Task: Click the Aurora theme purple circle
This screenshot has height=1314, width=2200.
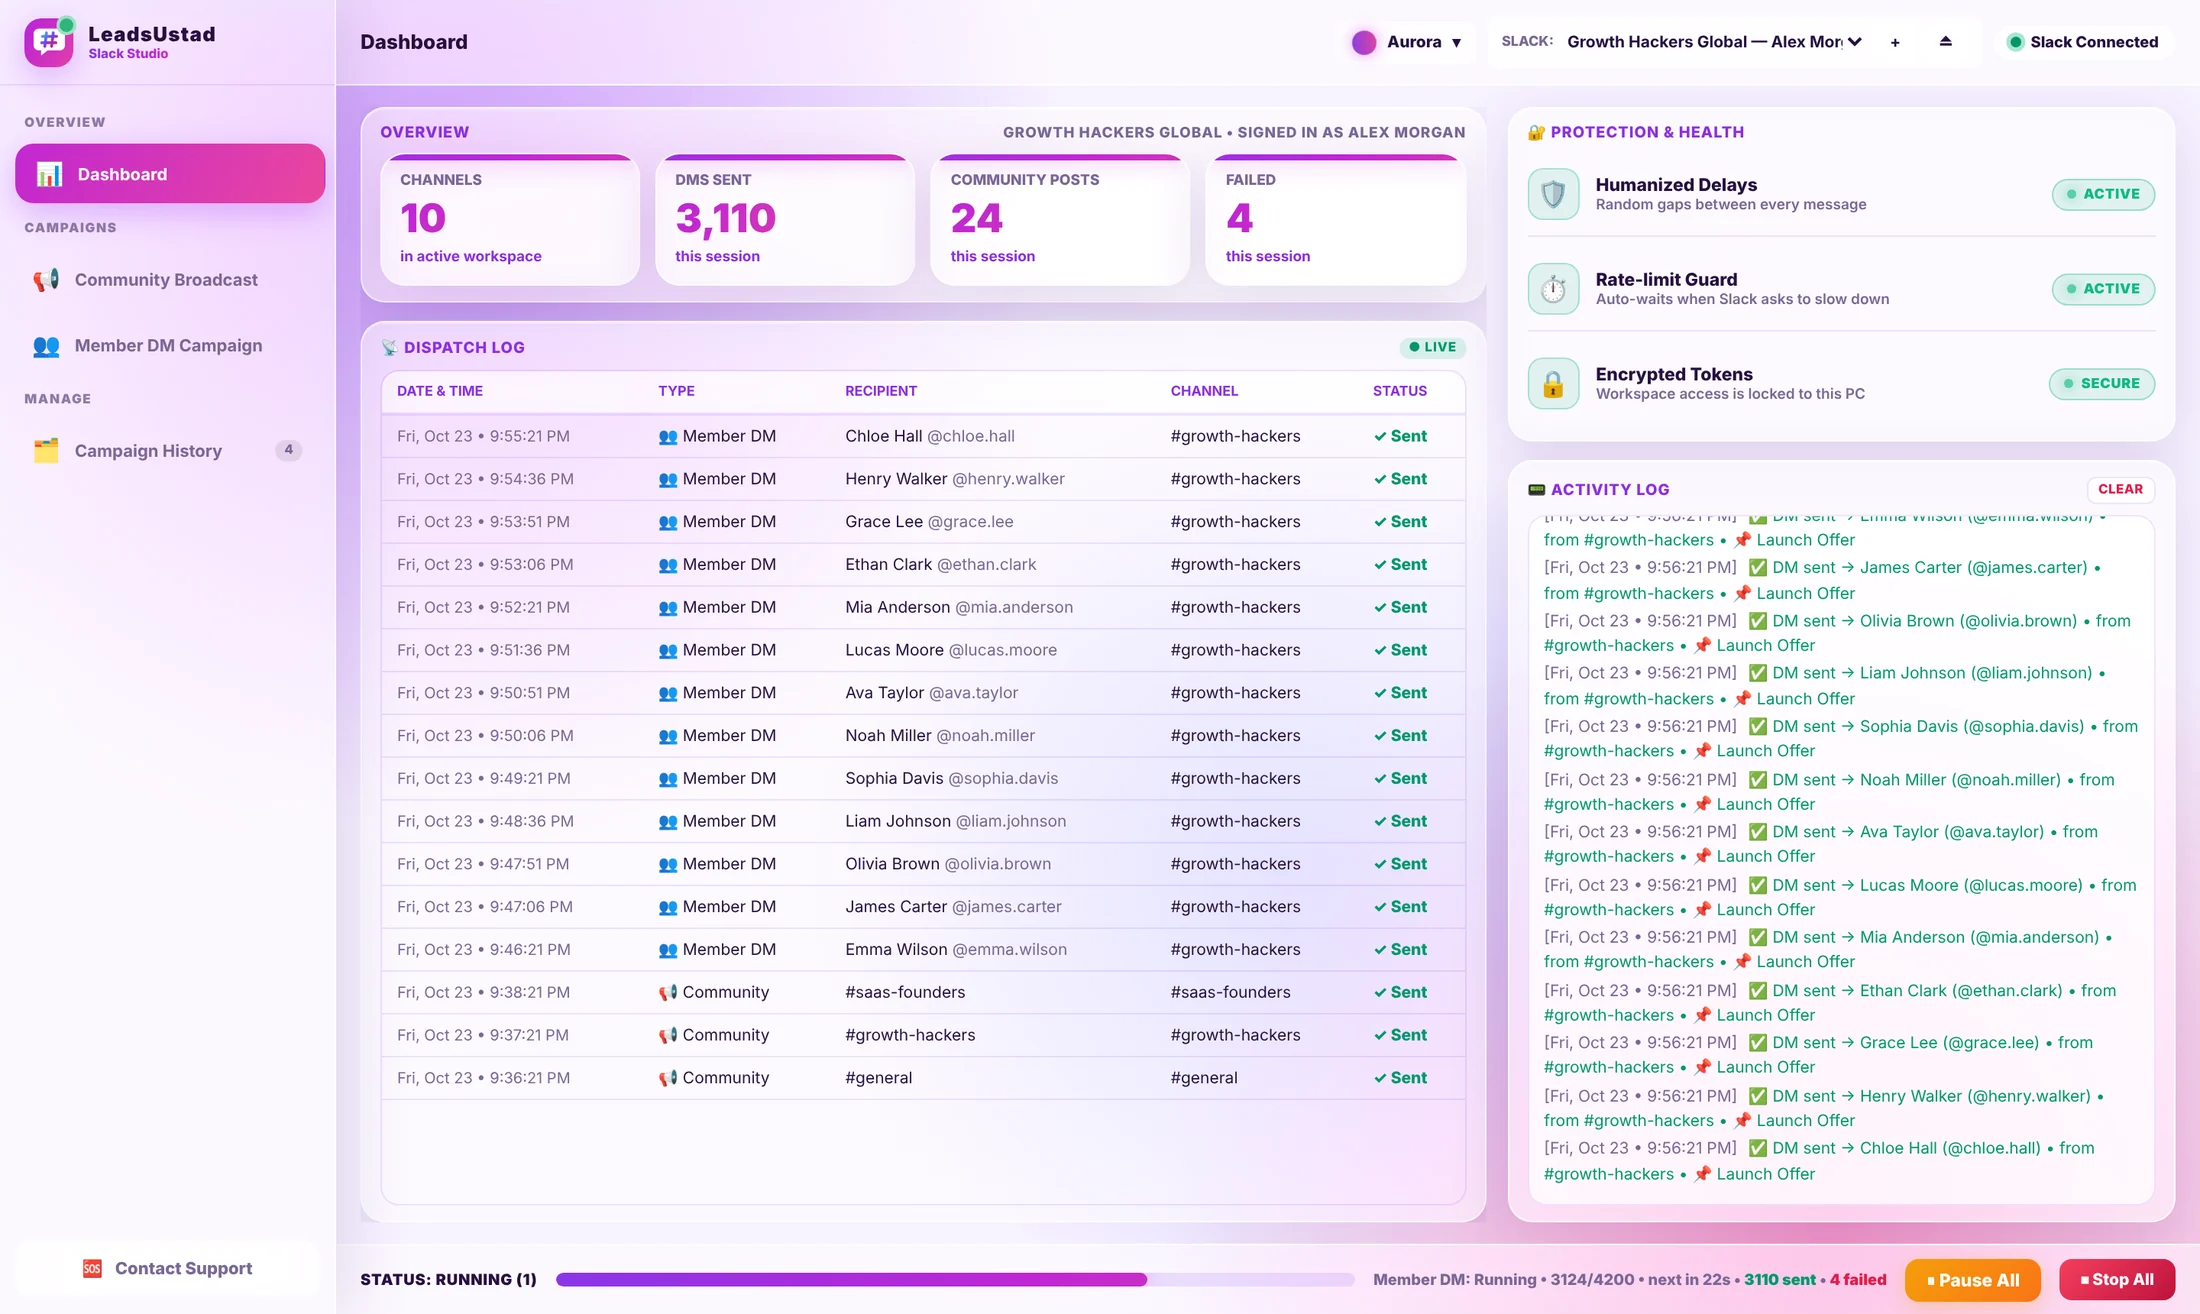Action: (1364, 42)
